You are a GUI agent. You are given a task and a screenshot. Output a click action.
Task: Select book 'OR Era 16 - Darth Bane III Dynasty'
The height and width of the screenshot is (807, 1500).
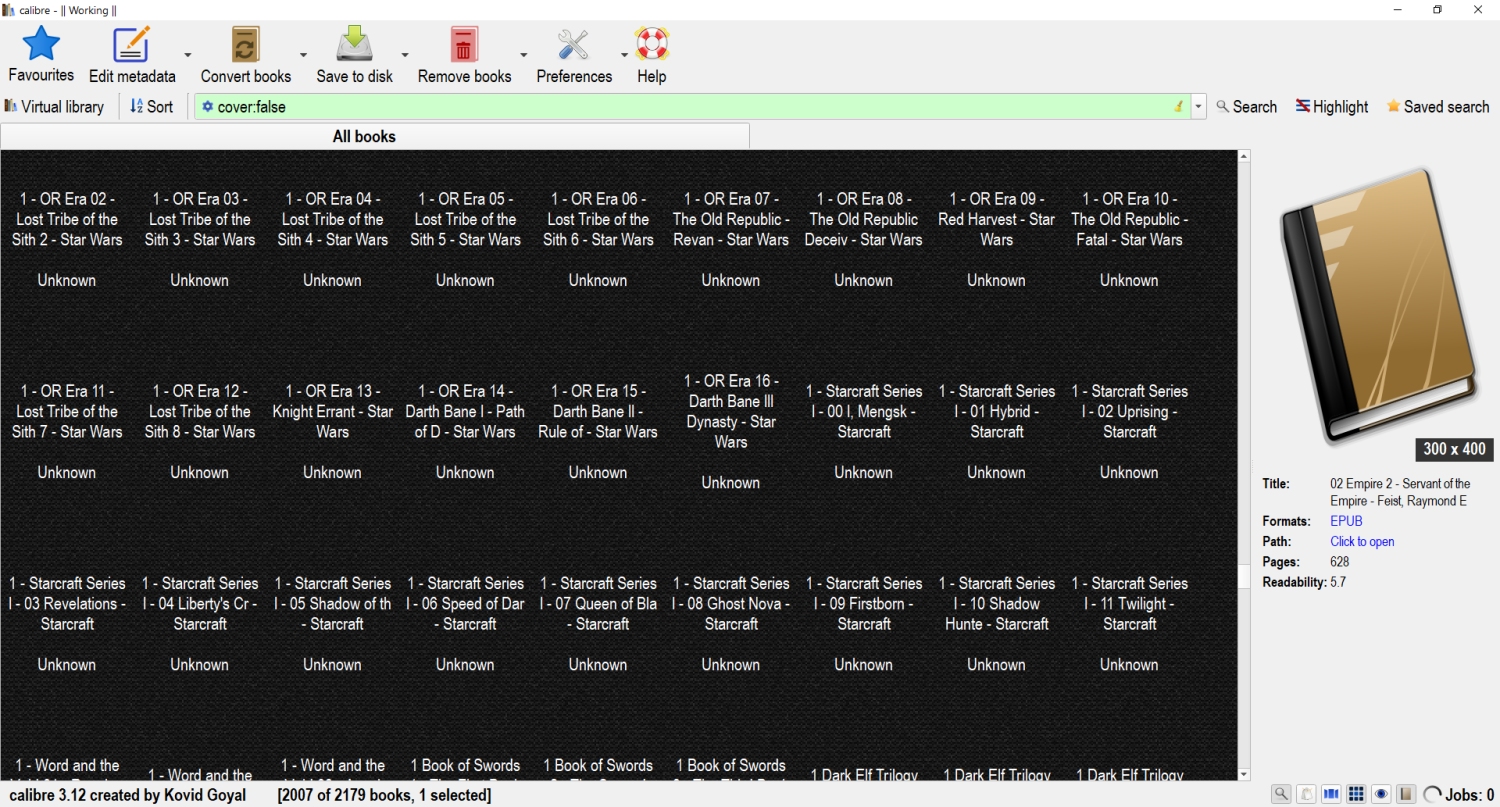coord(731,431)
